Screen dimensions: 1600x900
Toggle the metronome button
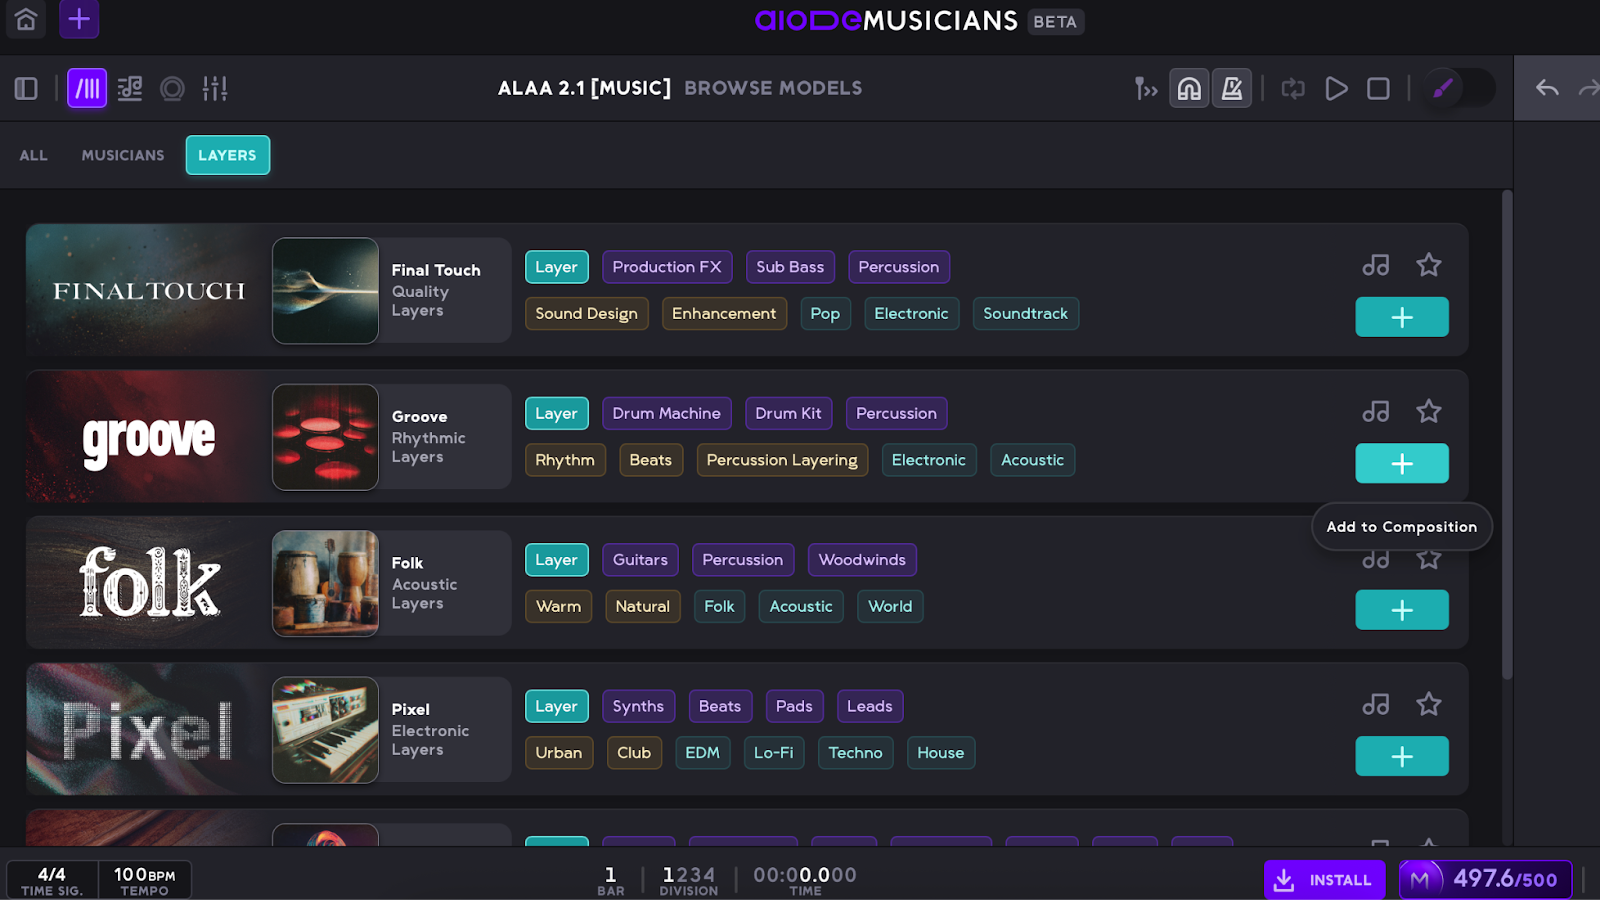pos(1232,89)
